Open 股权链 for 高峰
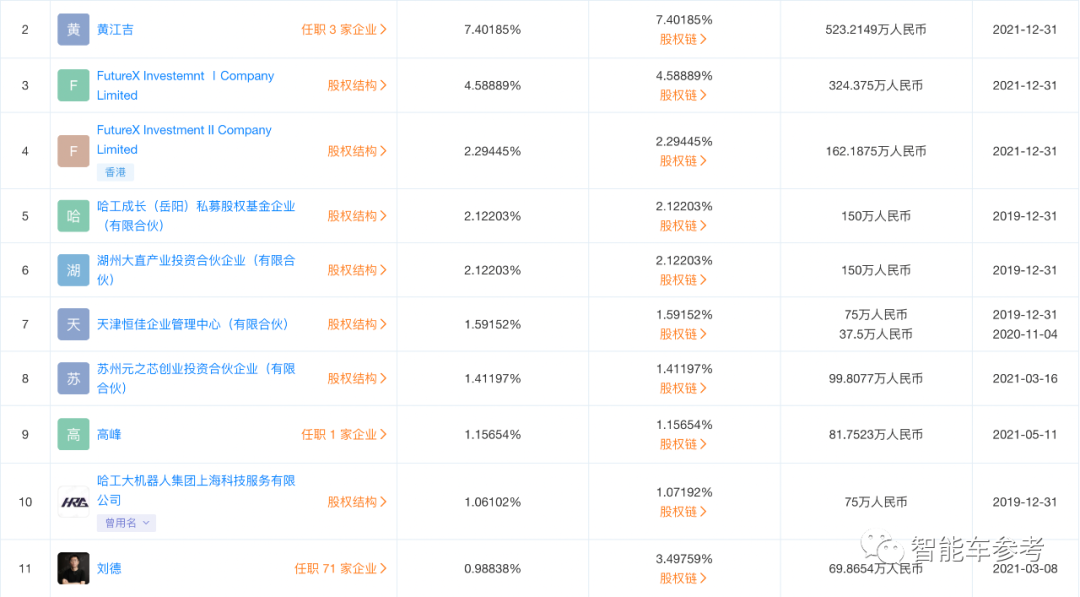This screenshot has width=1080, height=597. coord(683,443)
